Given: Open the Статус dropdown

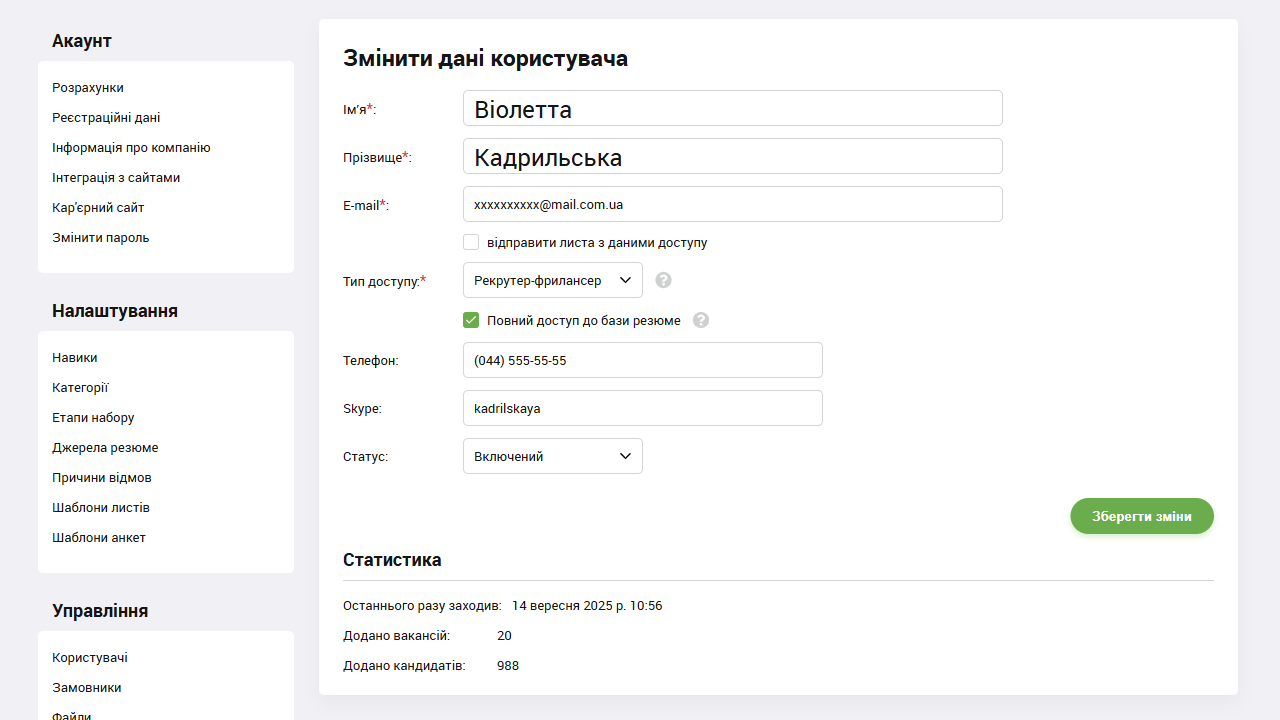Looking at the screenshot, I should point(552,456).
